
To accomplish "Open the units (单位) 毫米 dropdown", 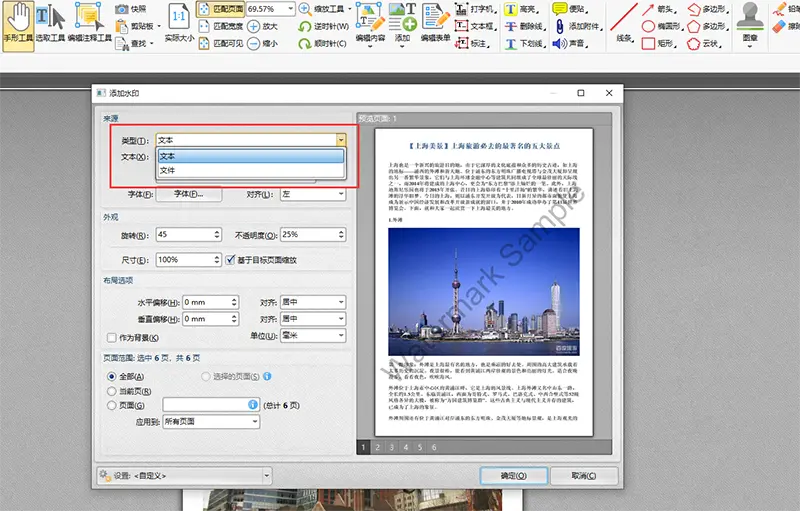I will [313, 336].
